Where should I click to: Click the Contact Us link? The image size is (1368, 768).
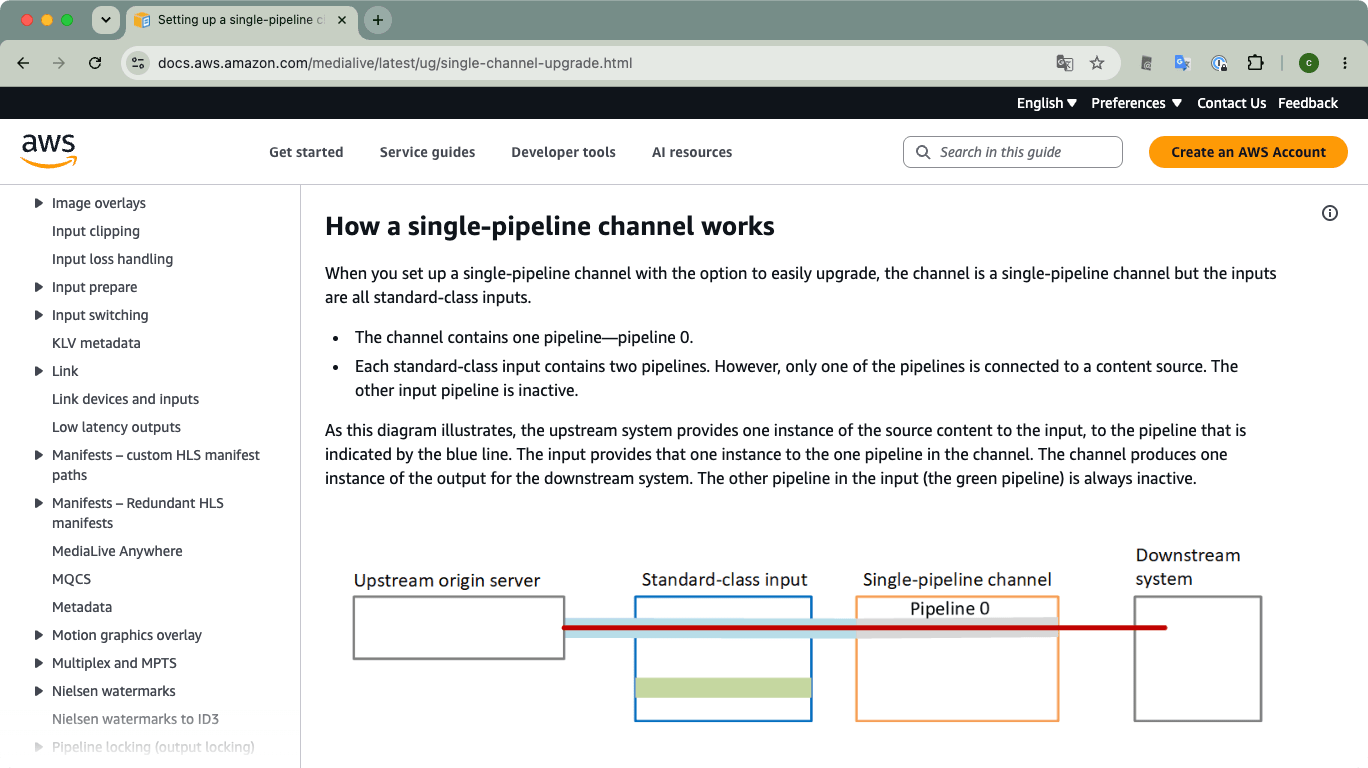click(x=1231, y=103)
